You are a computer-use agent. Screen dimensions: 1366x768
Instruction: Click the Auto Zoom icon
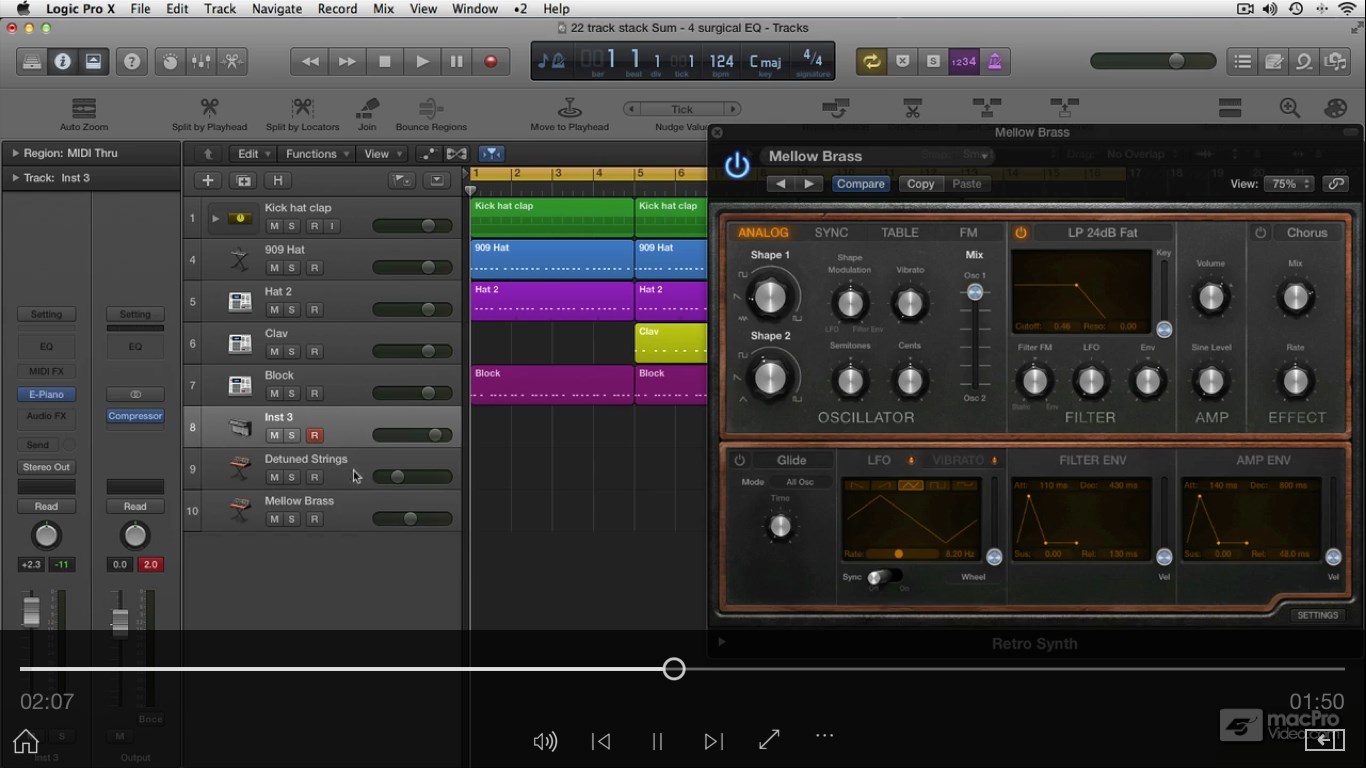[x=84, y=107]
